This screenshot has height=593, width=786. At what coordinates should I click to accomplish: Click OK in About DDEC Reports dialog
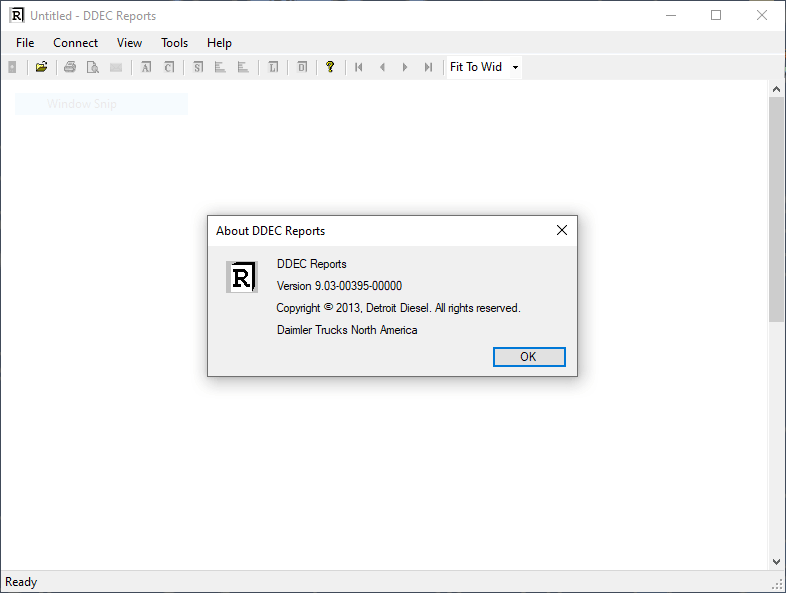[529, 357]
